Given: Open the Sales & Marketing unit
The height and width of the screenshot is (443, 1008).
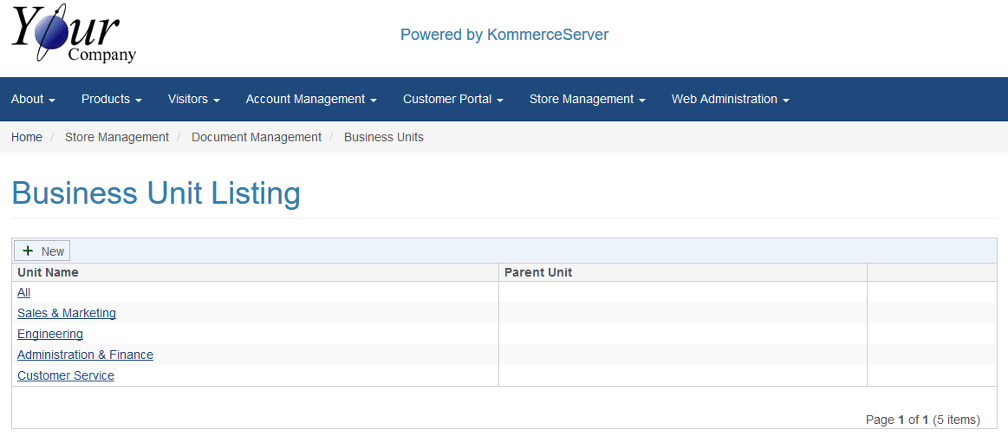Looking at the screenshot, I should click(66, 313).
